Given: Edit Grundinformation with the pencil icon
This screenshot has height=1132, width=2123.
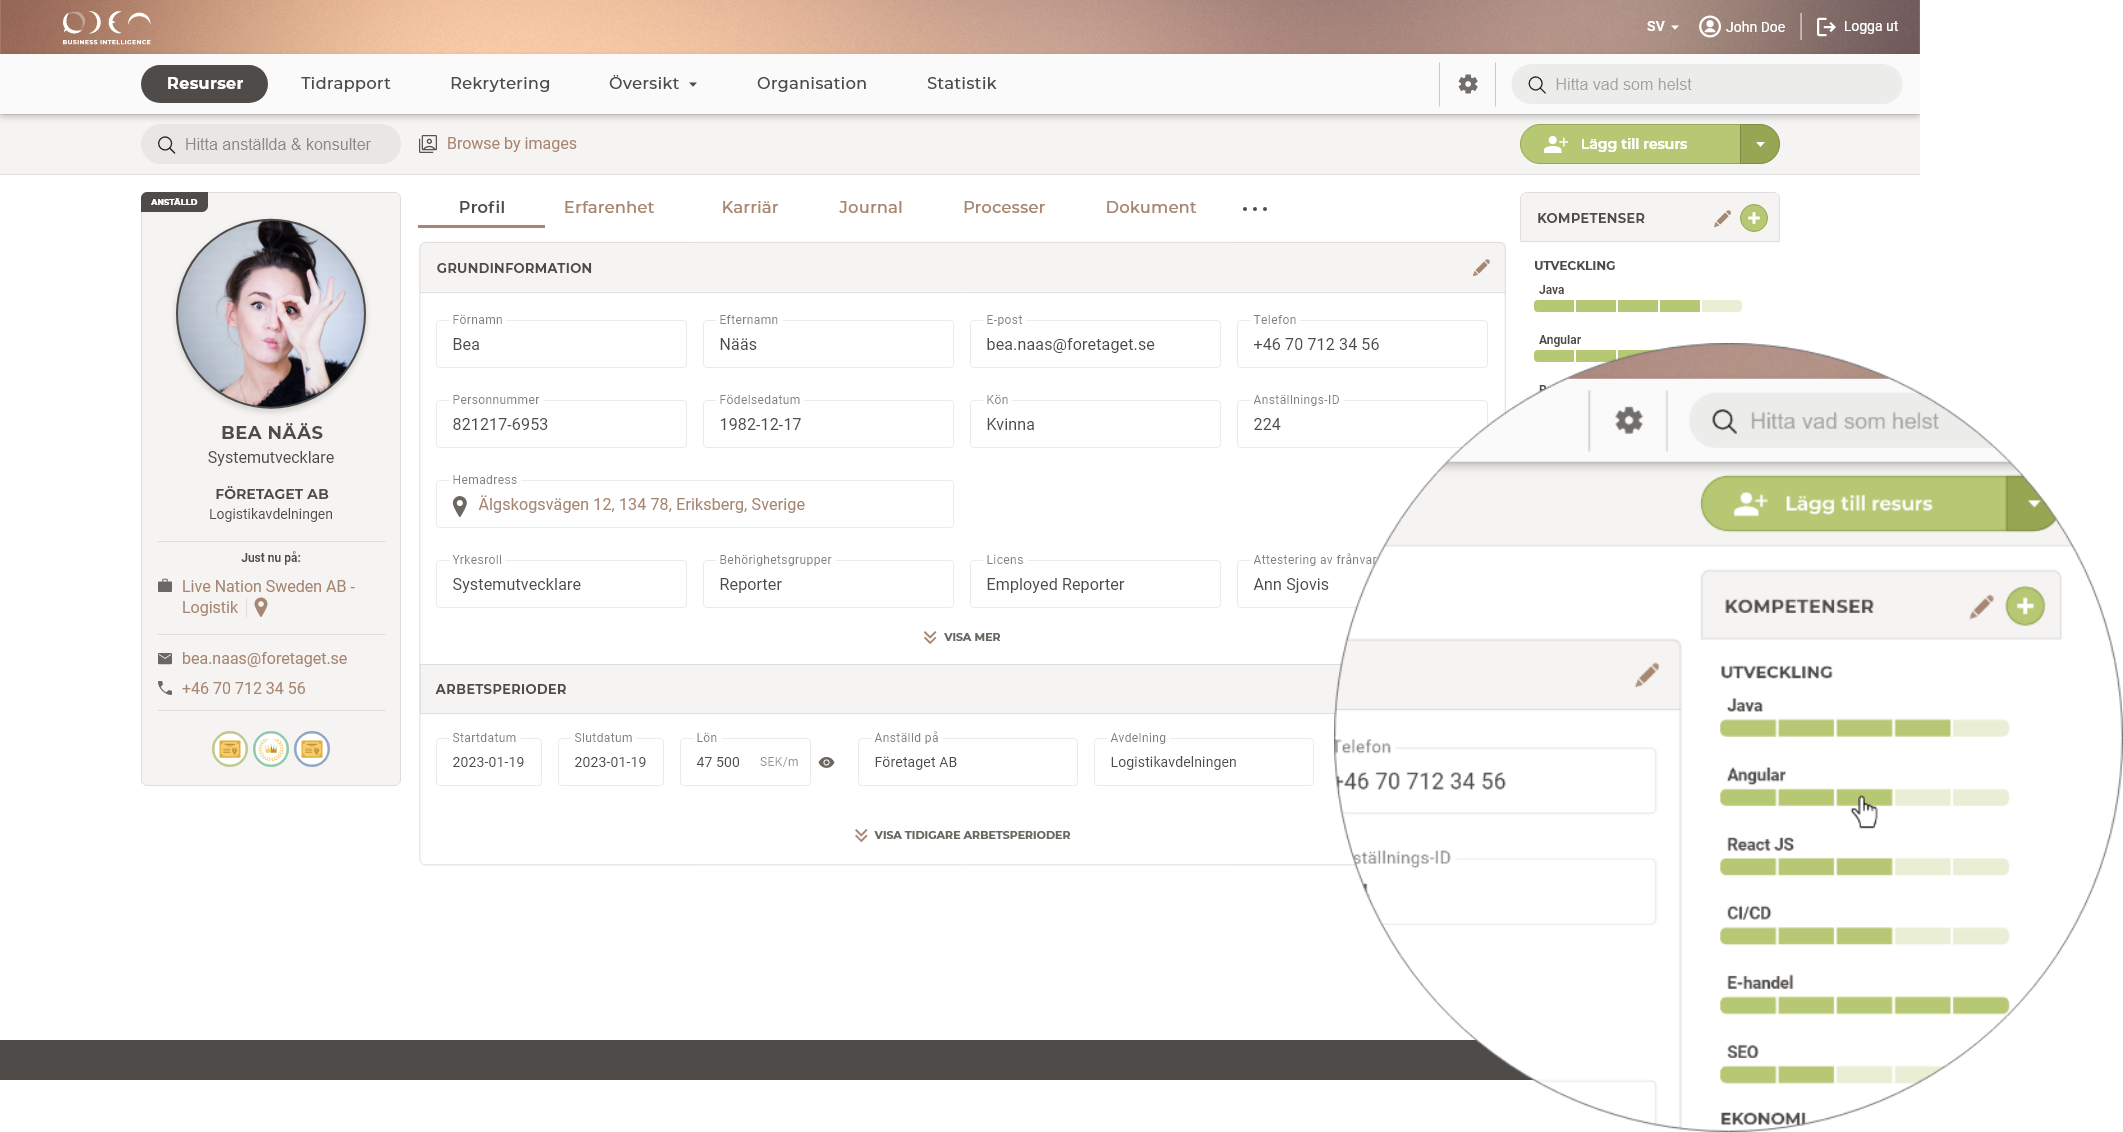Looking at the screenshot, I should [1481, 268].
